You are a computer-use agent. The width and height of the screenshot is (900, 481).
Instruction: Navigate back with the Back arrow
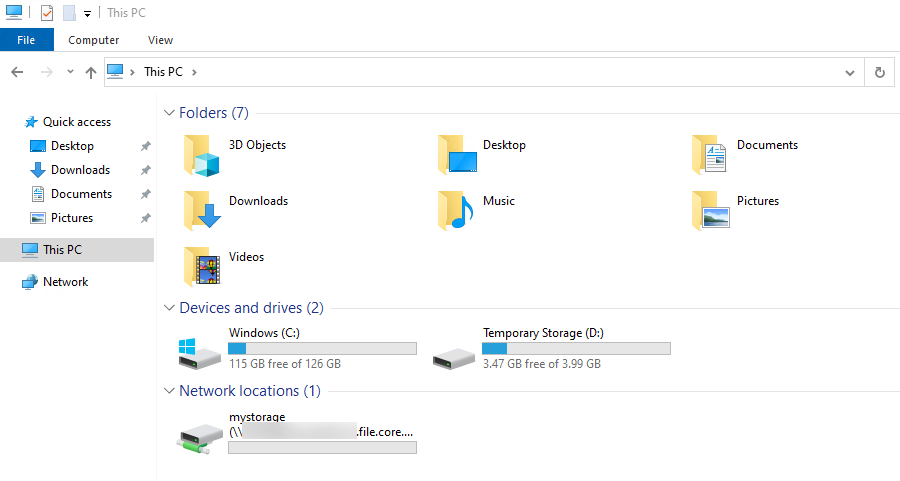point(17,72)
